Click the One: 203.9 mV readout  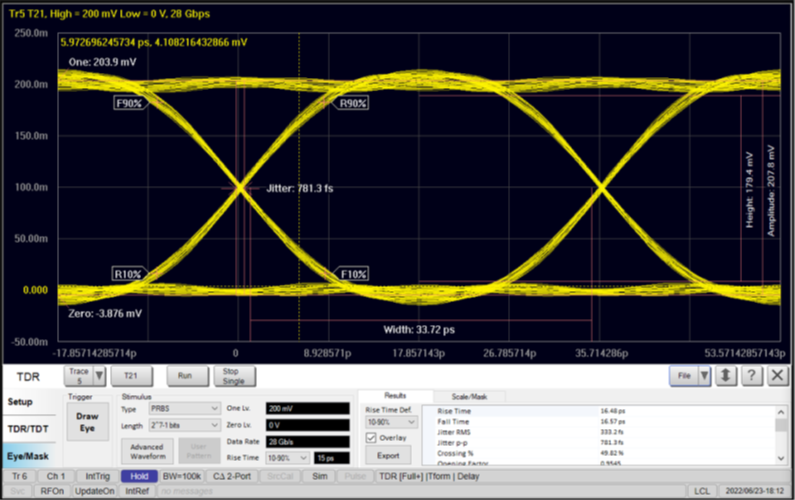tap(102, 62)
